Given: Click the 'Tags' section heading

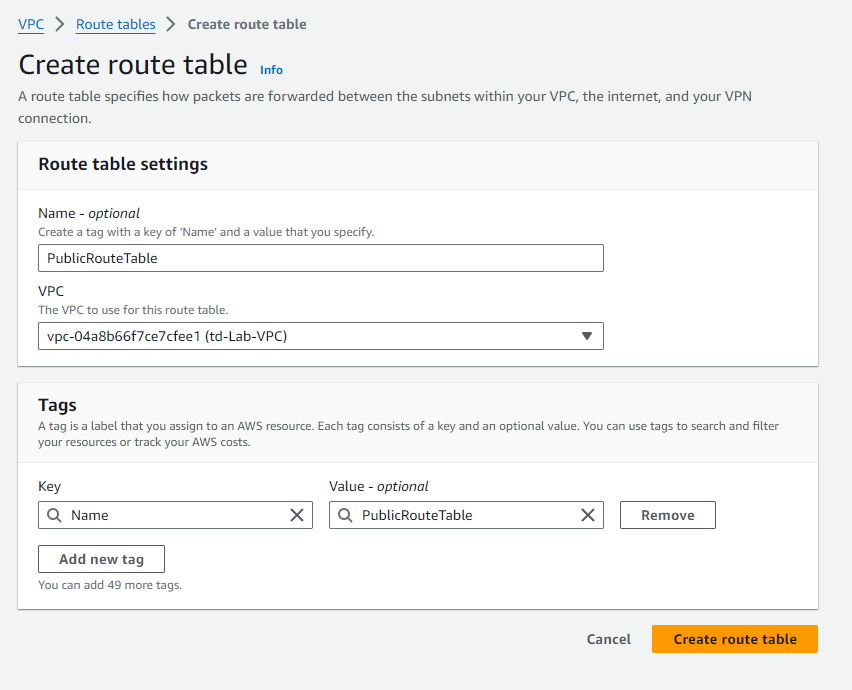Looking at the screenshot, I should coord(58,405).
